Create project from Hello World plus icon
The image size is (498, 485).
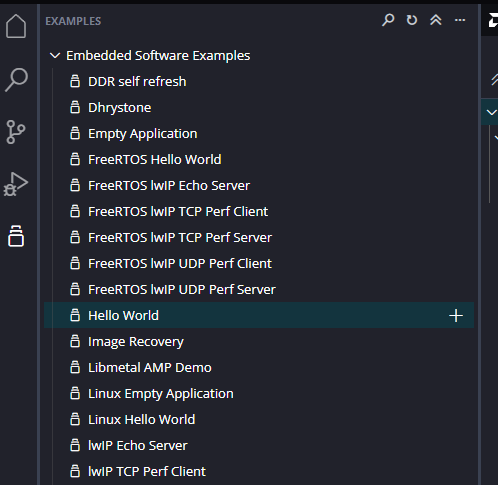[x=456, y=316]
